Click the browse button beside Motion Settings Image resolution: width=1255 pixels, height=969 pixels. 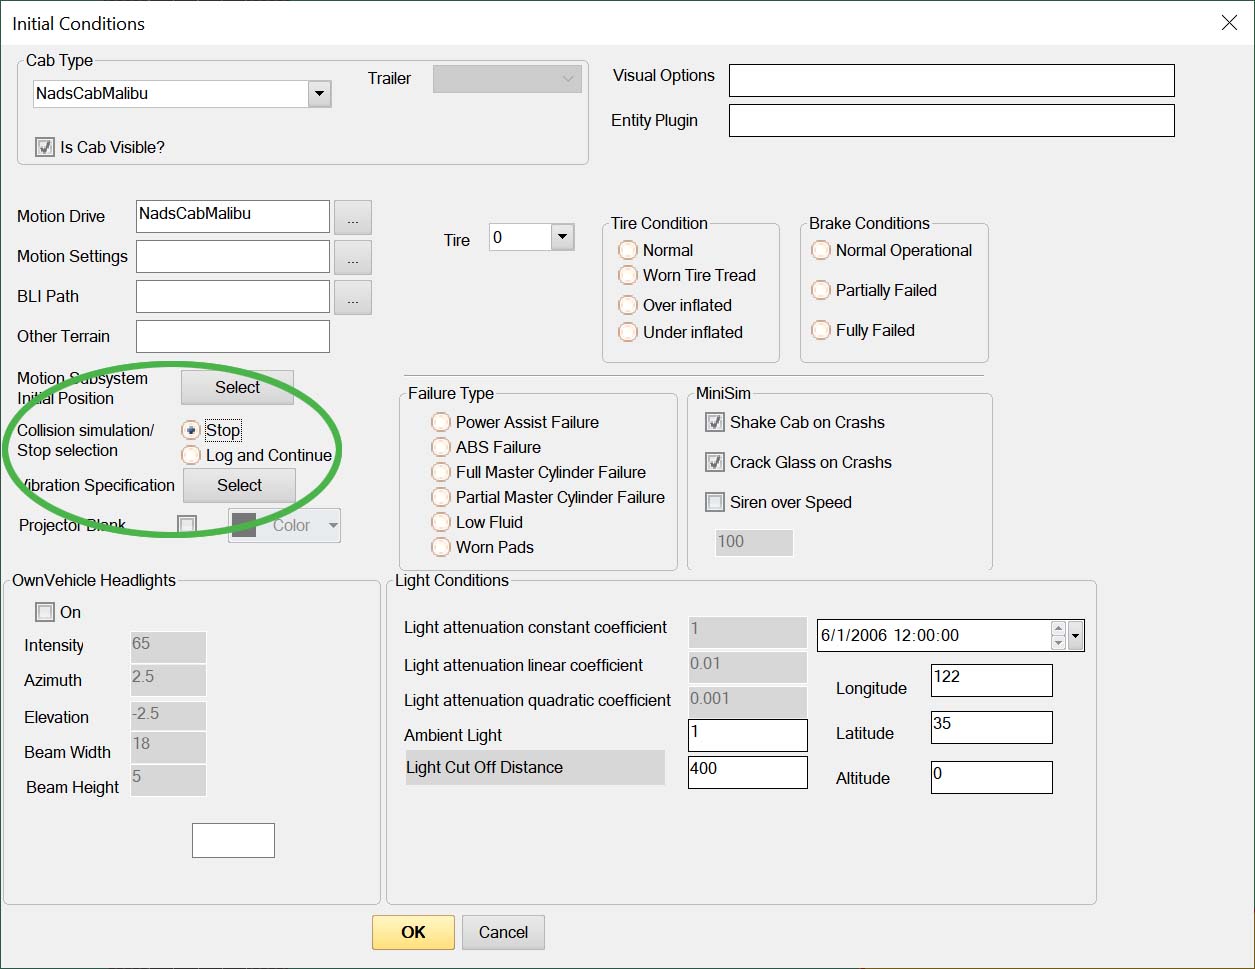click(x=352, y=257)
